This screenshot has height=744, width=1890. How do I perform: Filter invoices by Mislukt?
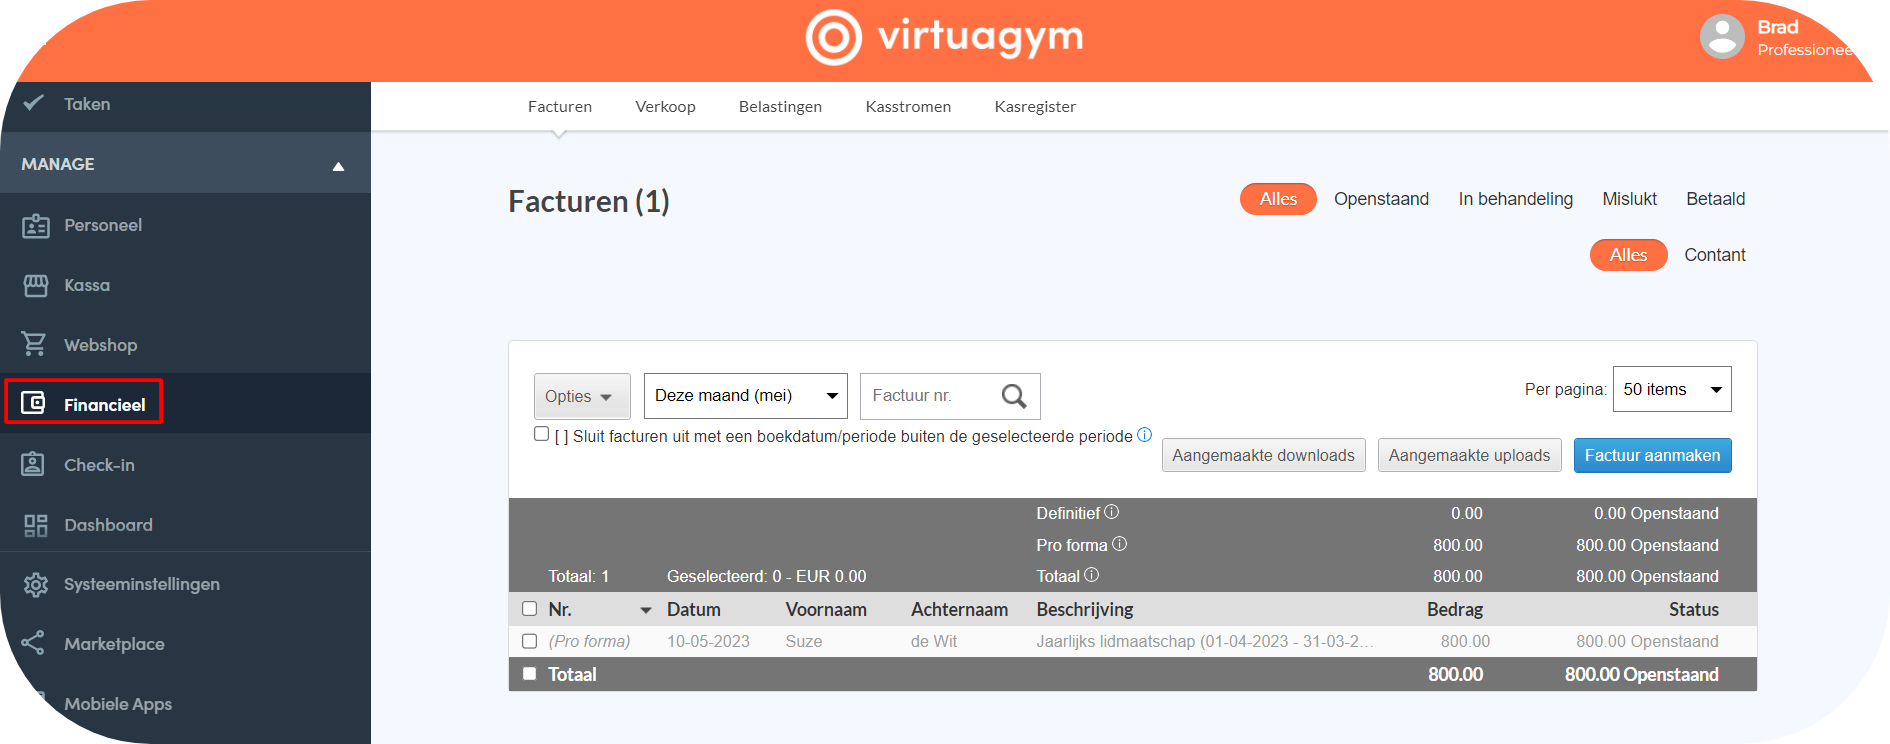[1629, 199]
